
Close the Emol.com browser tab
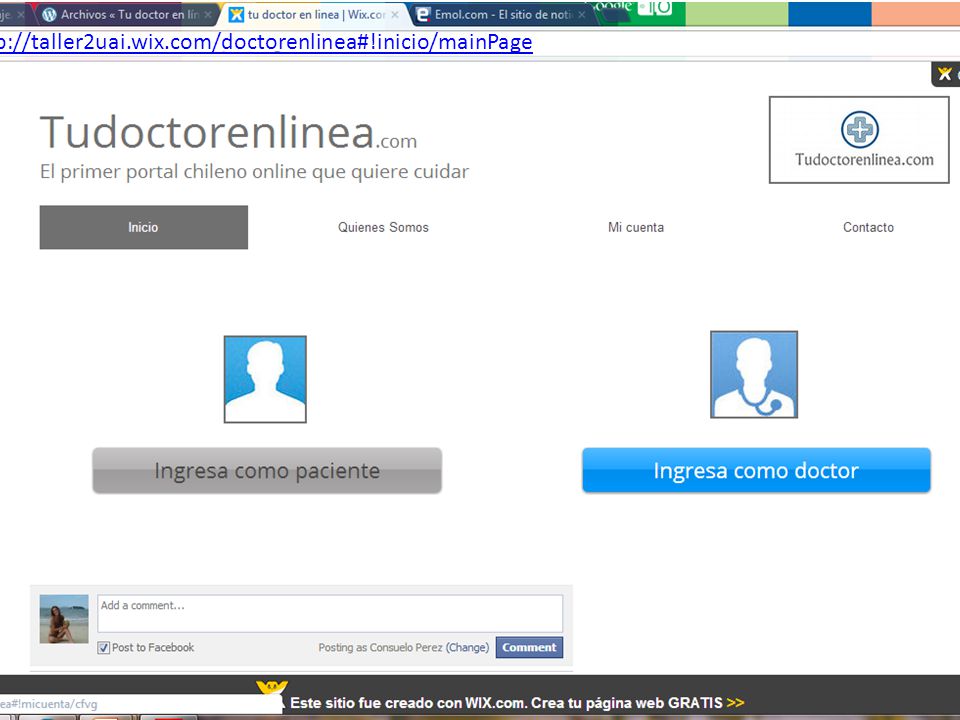point(582,14)
